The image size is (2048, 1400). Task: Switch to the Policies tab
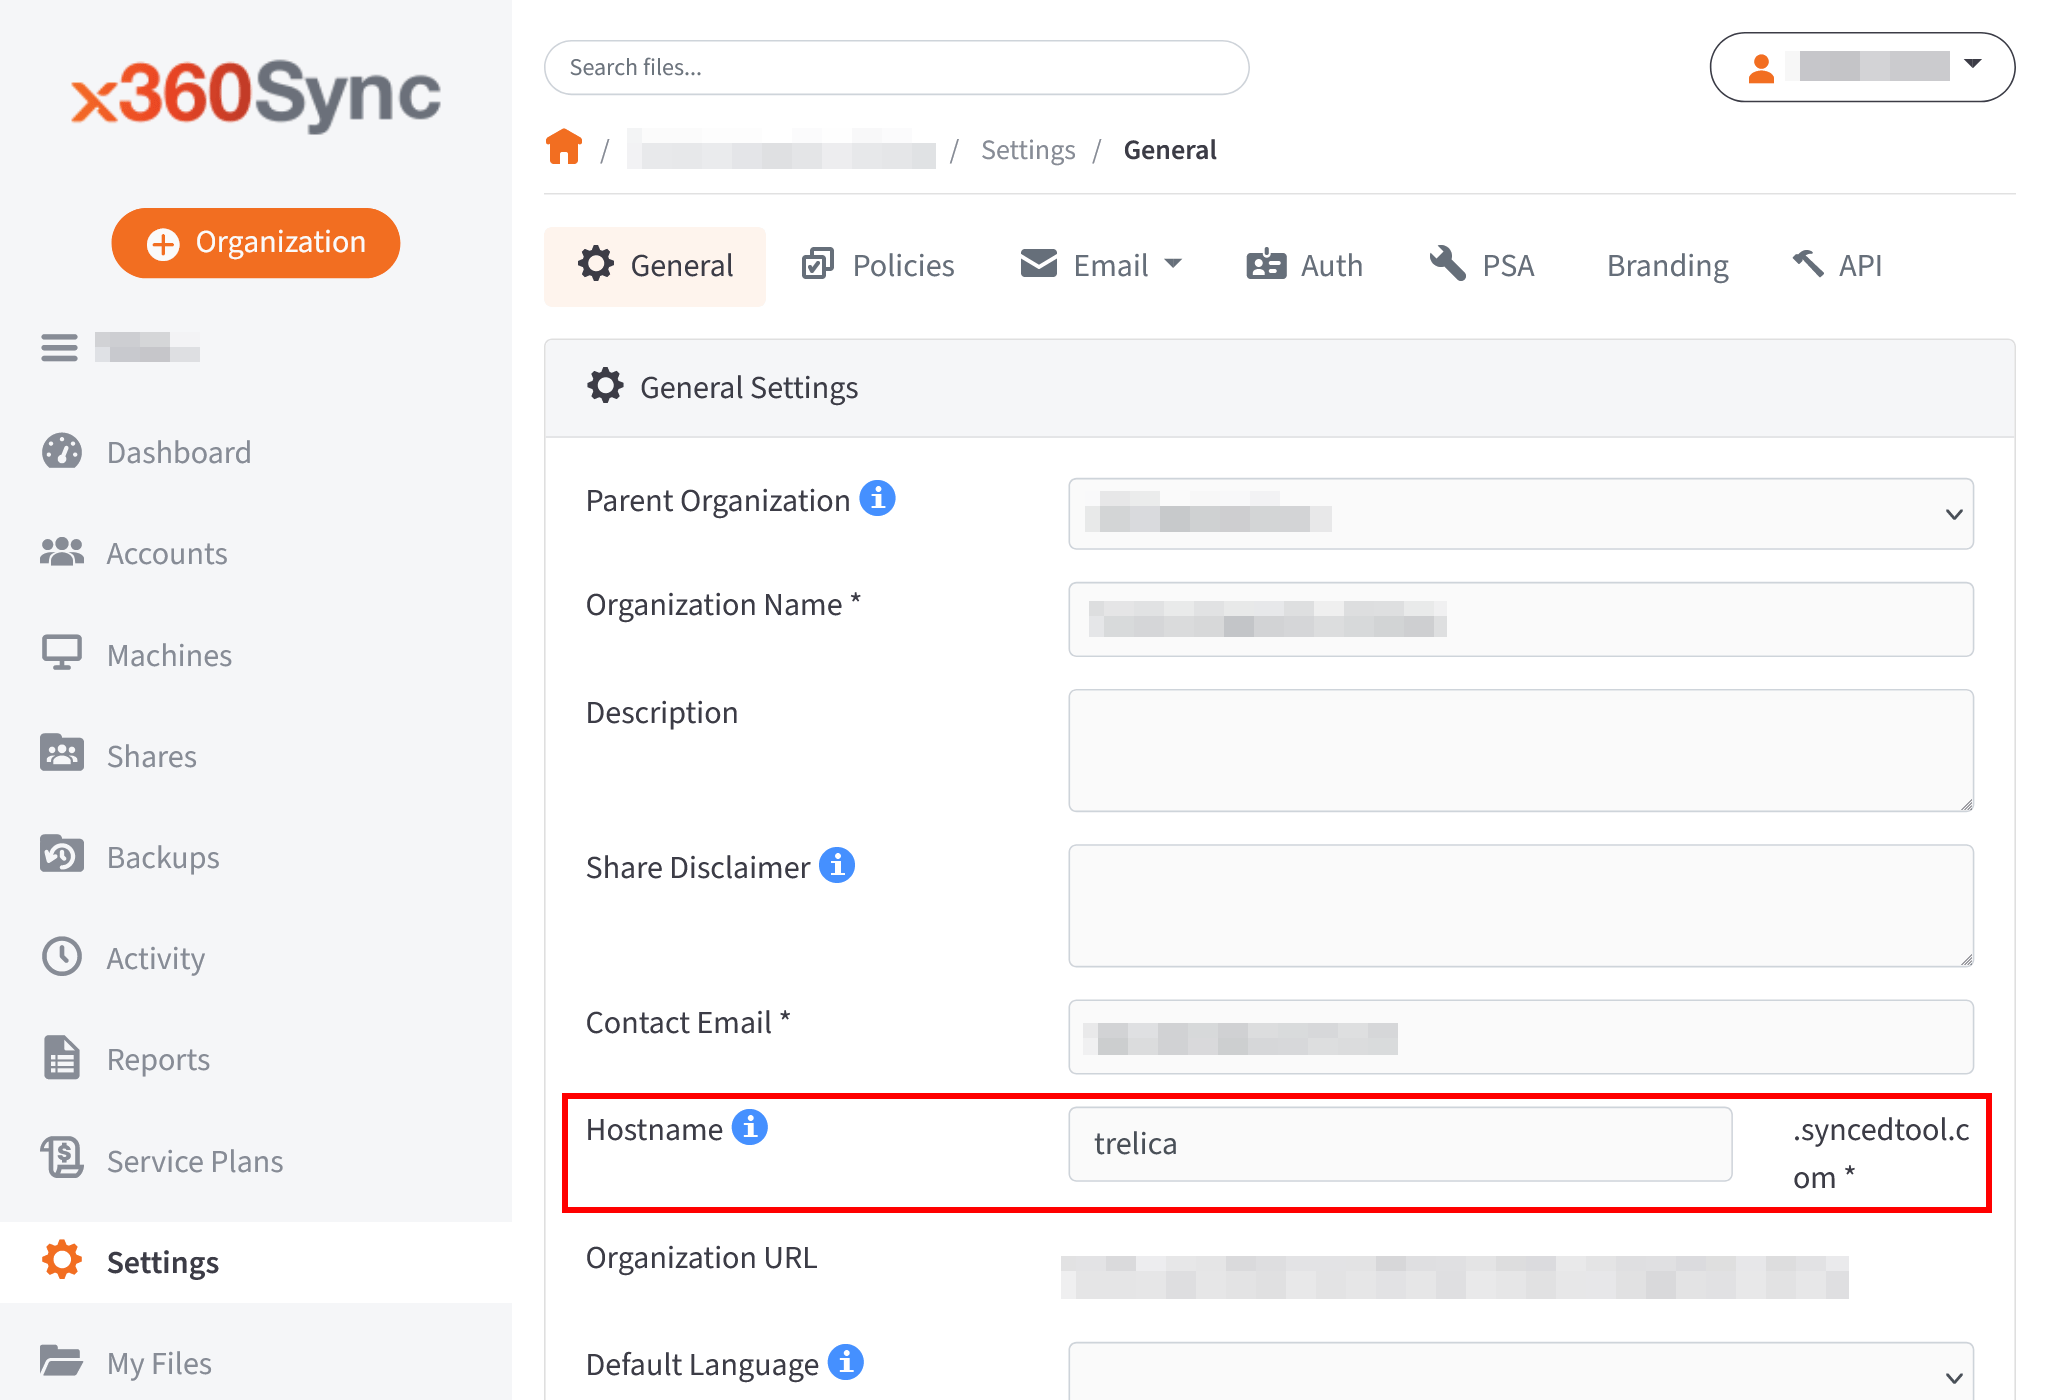pos(878,266)
